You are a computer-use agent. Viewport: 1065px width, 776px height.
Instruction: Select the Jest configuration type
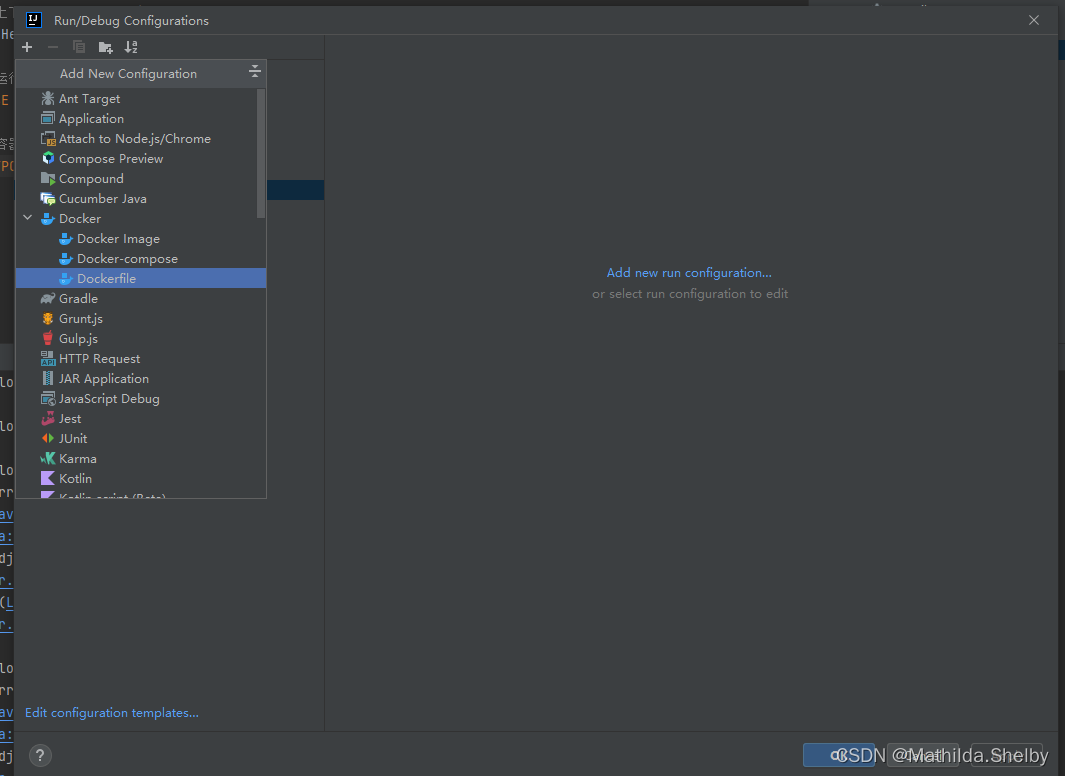click(x=141, y=419)
